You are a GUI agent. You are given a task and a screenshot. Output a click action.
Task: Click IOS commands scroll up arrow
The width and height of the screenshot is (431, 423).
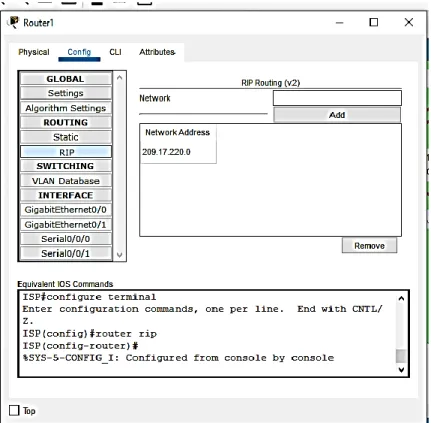pyautogui.click(x=401, y=298)
